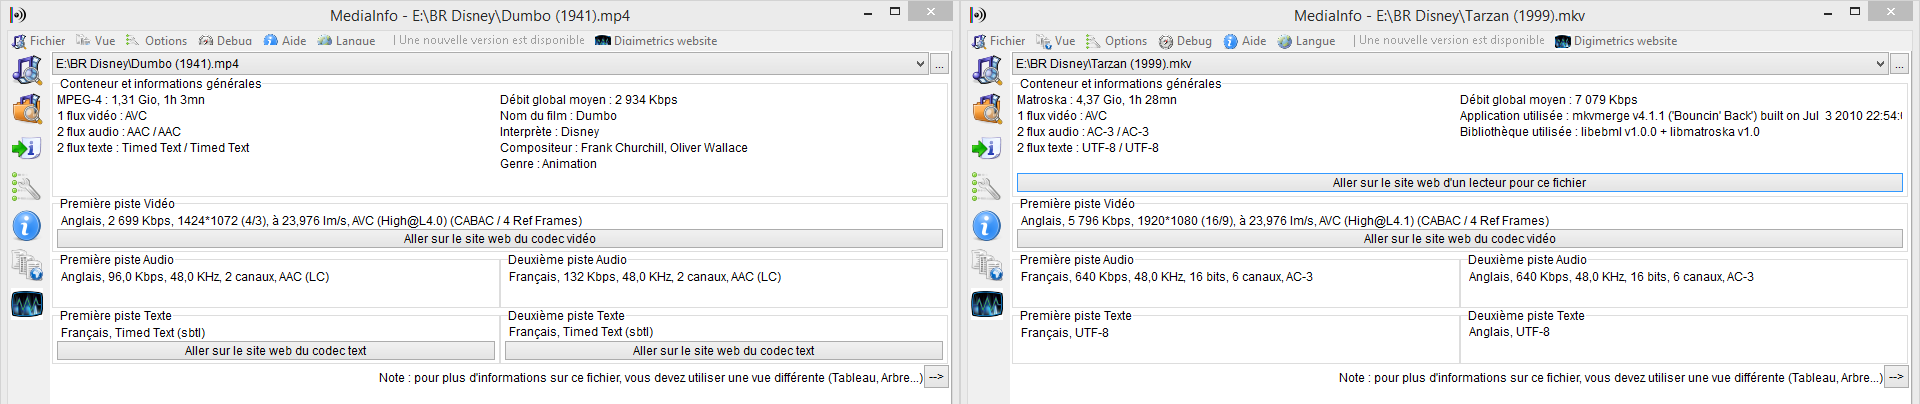Click Digimetrics waveform sidebar icon in Tarzan window
The width and height of the screenshot is (1920, 404).
987,304
